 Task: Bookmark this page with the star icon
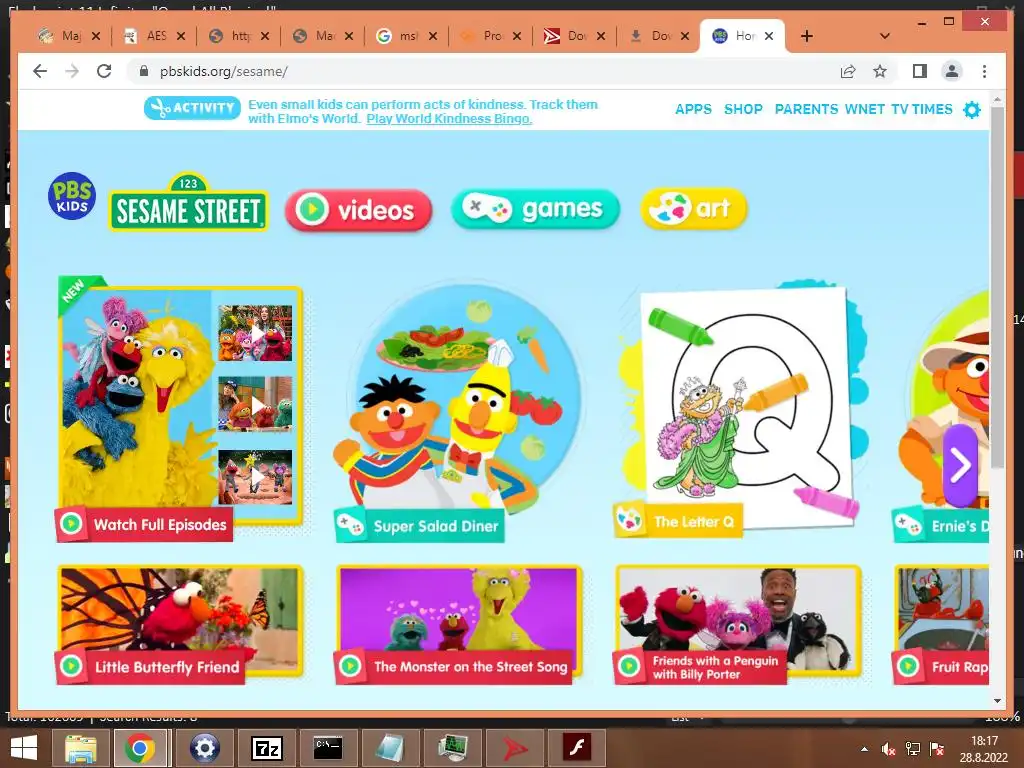pos(880,71)
